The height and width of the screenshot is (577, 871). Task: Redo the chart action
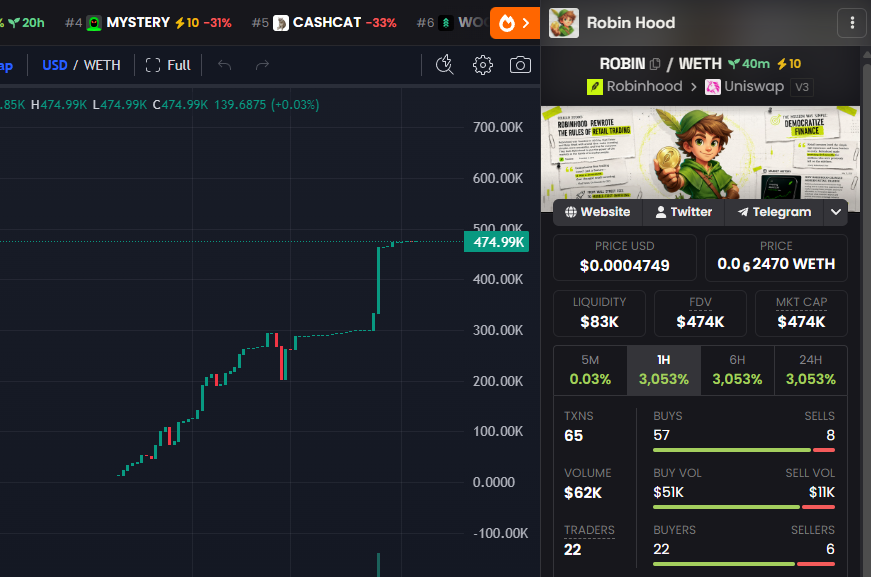262,65
